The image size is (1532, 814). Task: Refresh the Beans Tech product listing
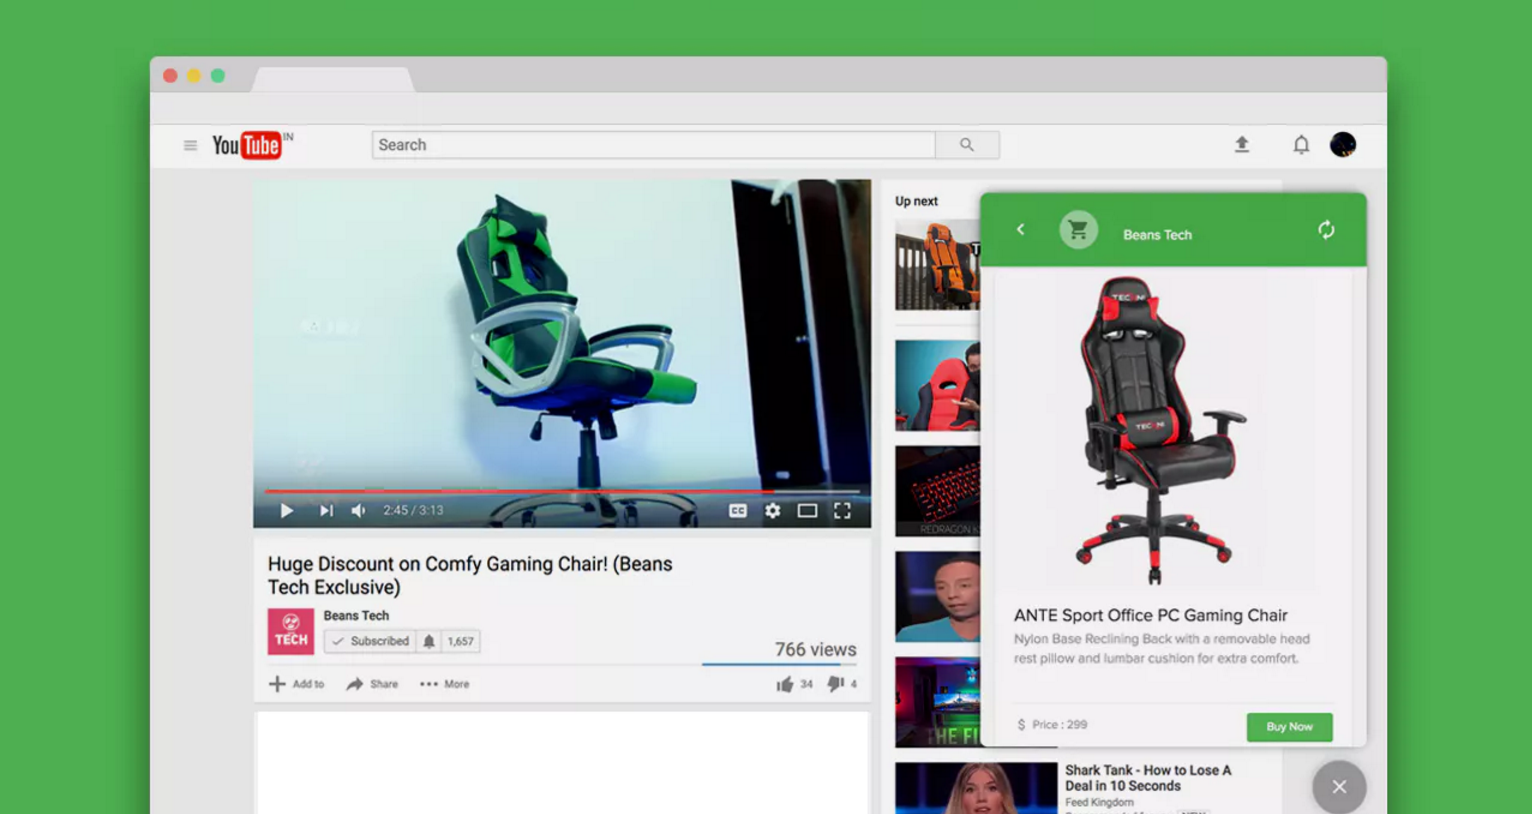pos(1327,230)
